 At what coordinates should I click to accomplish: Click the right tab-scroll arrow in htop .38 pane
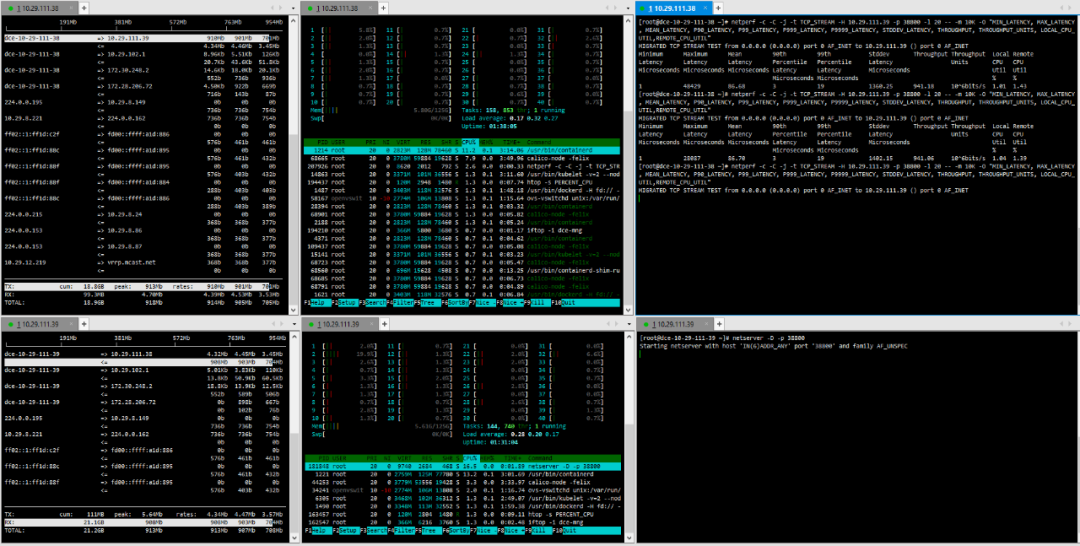click(x=614, y=8)
